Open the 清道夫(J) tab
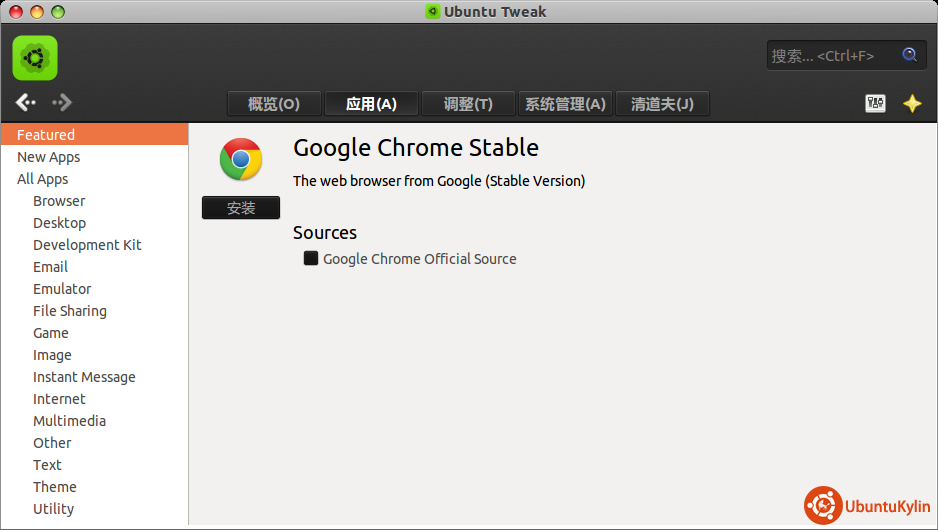Image resolution: width=938 pixels, height=530 pixels. coord(662,104)
